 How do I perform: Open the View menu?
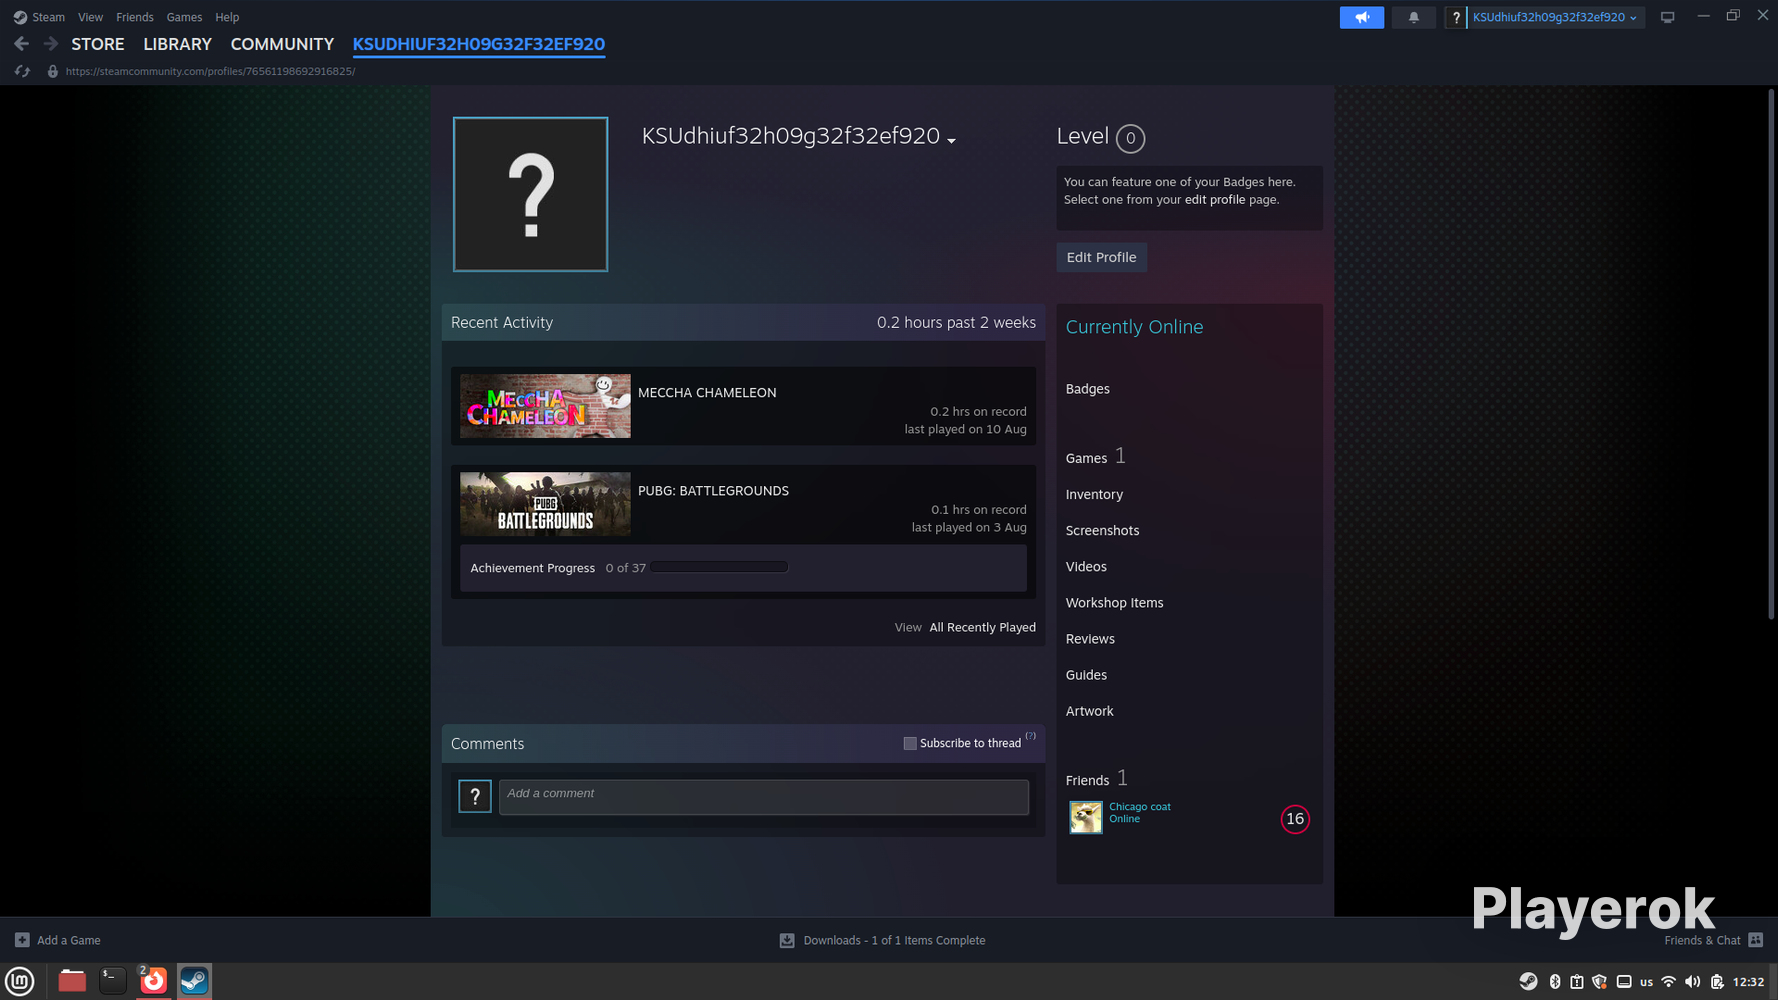[90, 17]
